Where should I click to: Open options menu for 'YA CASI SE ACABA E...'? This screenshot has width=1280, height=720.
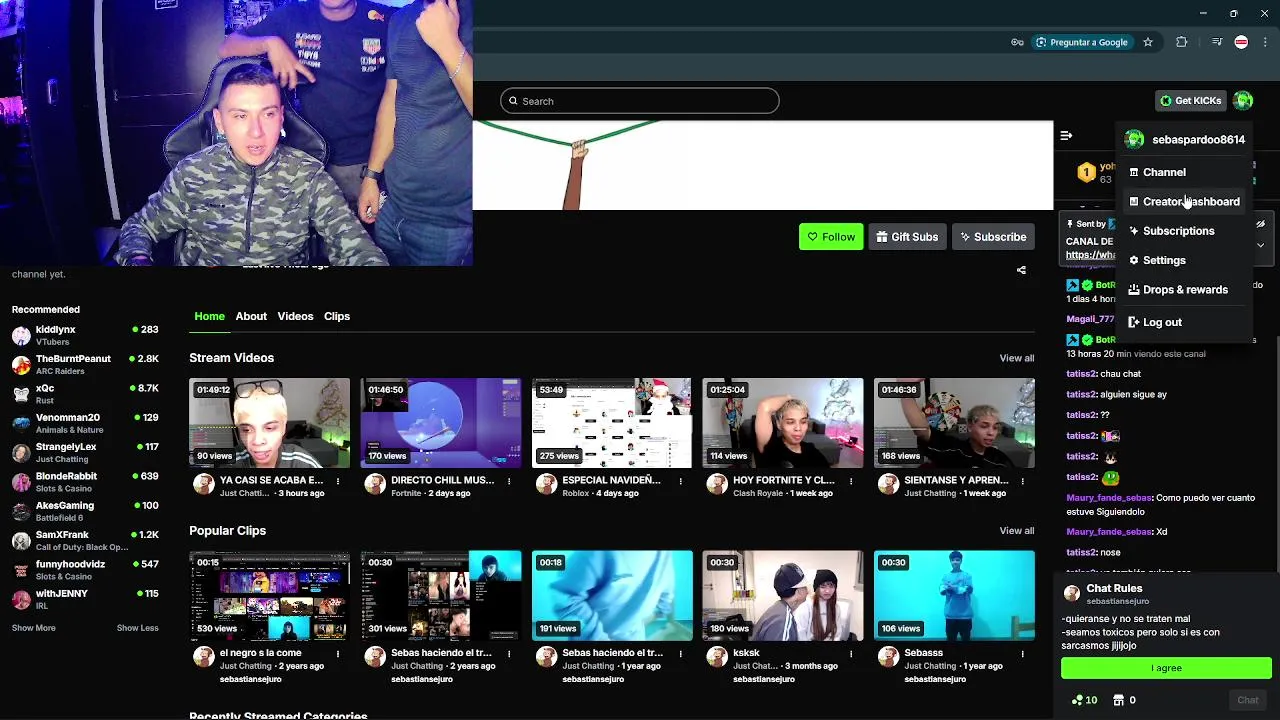[x=338, y=481]
